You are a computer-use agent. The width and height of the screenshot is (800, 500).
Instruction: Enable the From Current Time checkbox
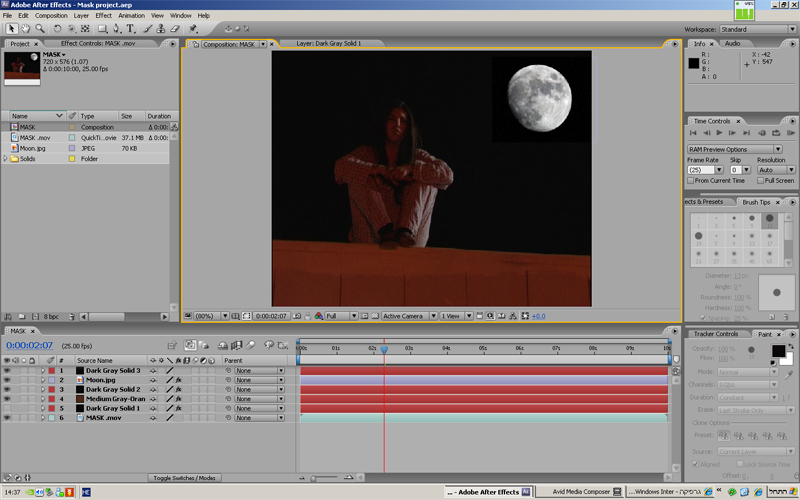tap(692, 181)
